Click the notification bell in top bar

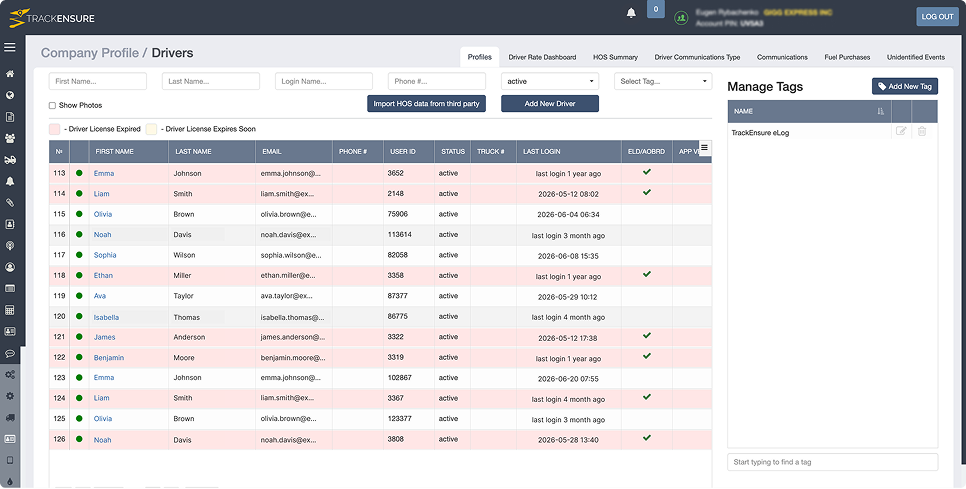pyautogui.click(x=631, y=13)
